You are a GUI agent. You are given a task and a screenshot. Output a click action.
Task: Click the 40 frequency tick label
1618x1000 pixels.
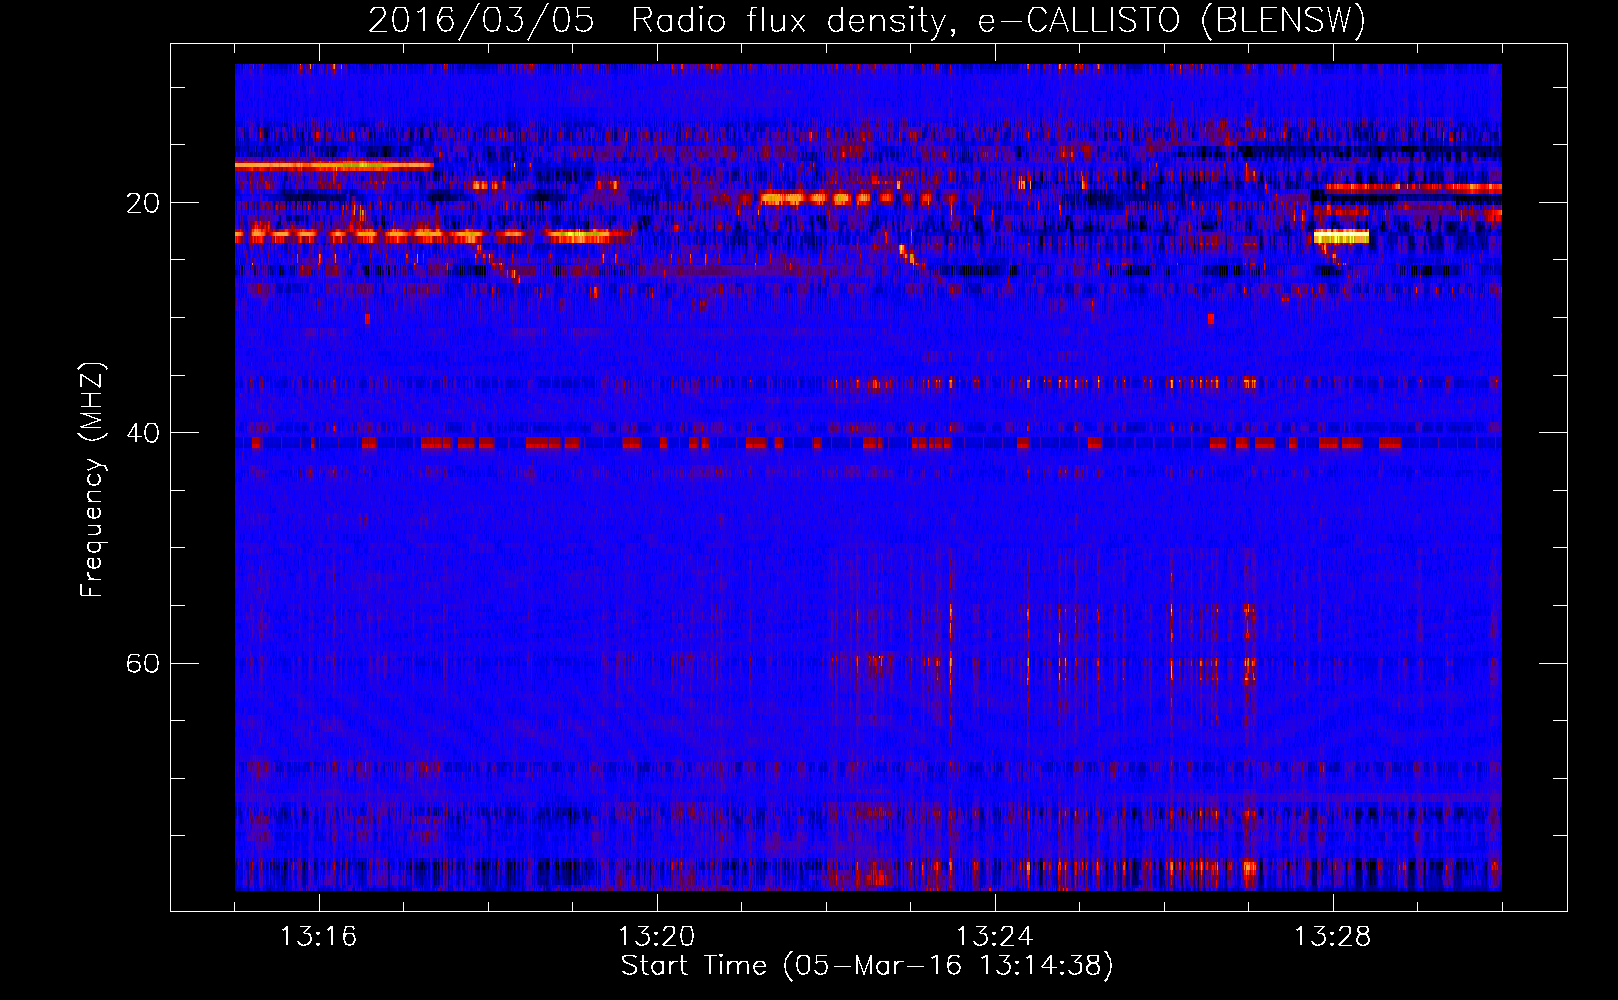pyautogui.click(x=143, y=433)
